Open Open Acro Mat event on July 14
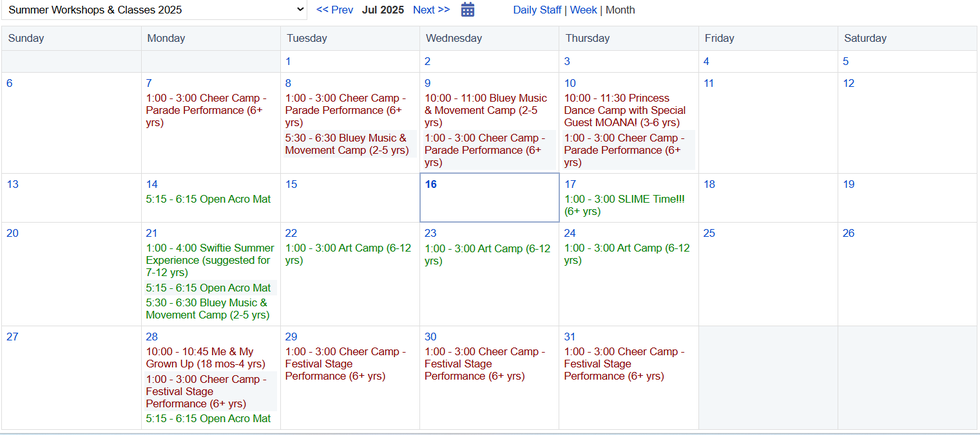Image resolution: width=980 pixels, height=435 pixels. (208, 199)
